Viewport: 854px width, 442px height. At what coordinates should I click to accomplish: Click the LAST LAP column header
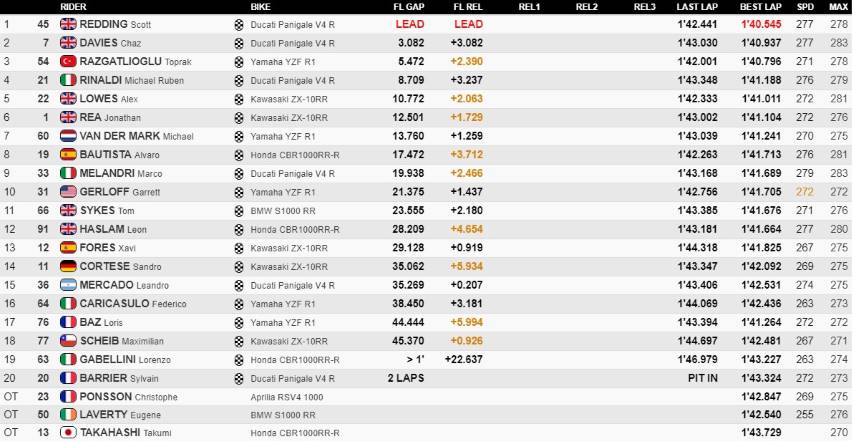tap(698, 6)
